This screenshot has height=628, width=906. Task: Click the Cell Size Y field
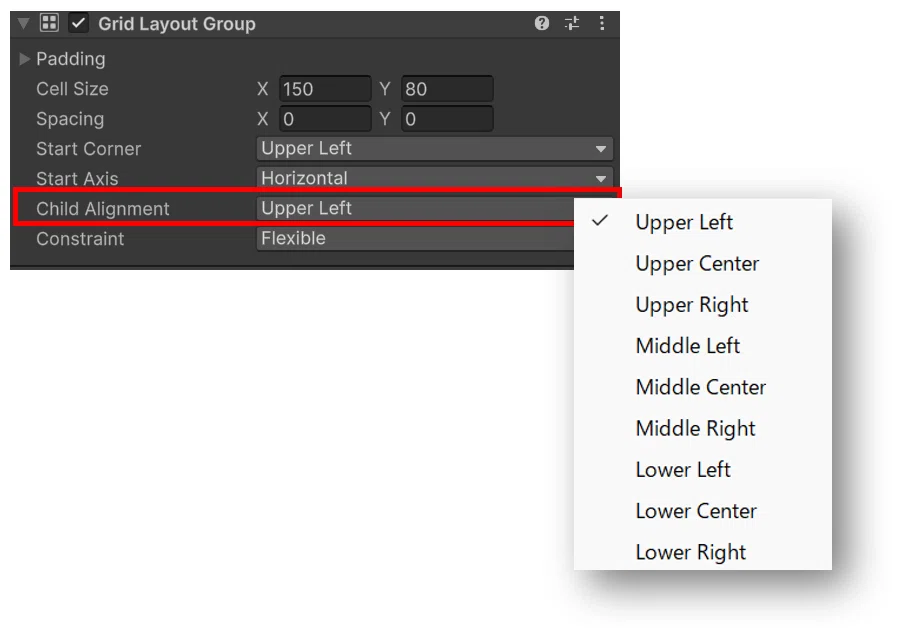(x=447, y=89)
